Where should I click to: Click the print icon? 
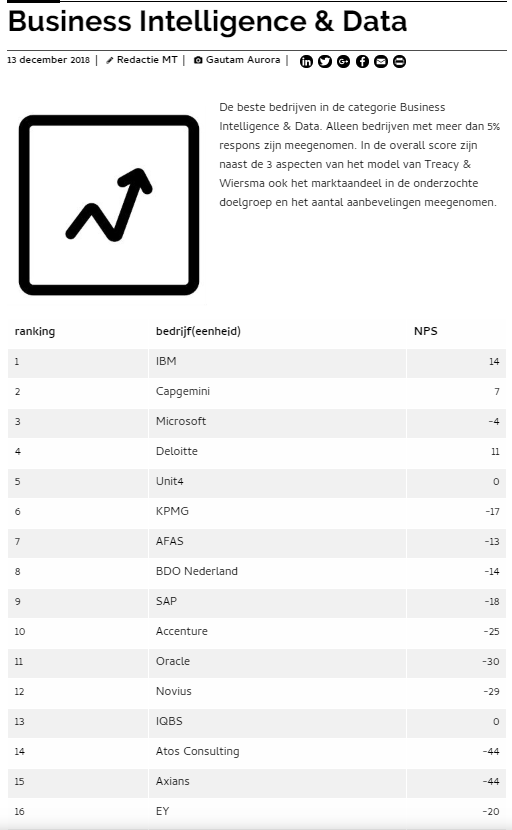(x=399, y=61)
